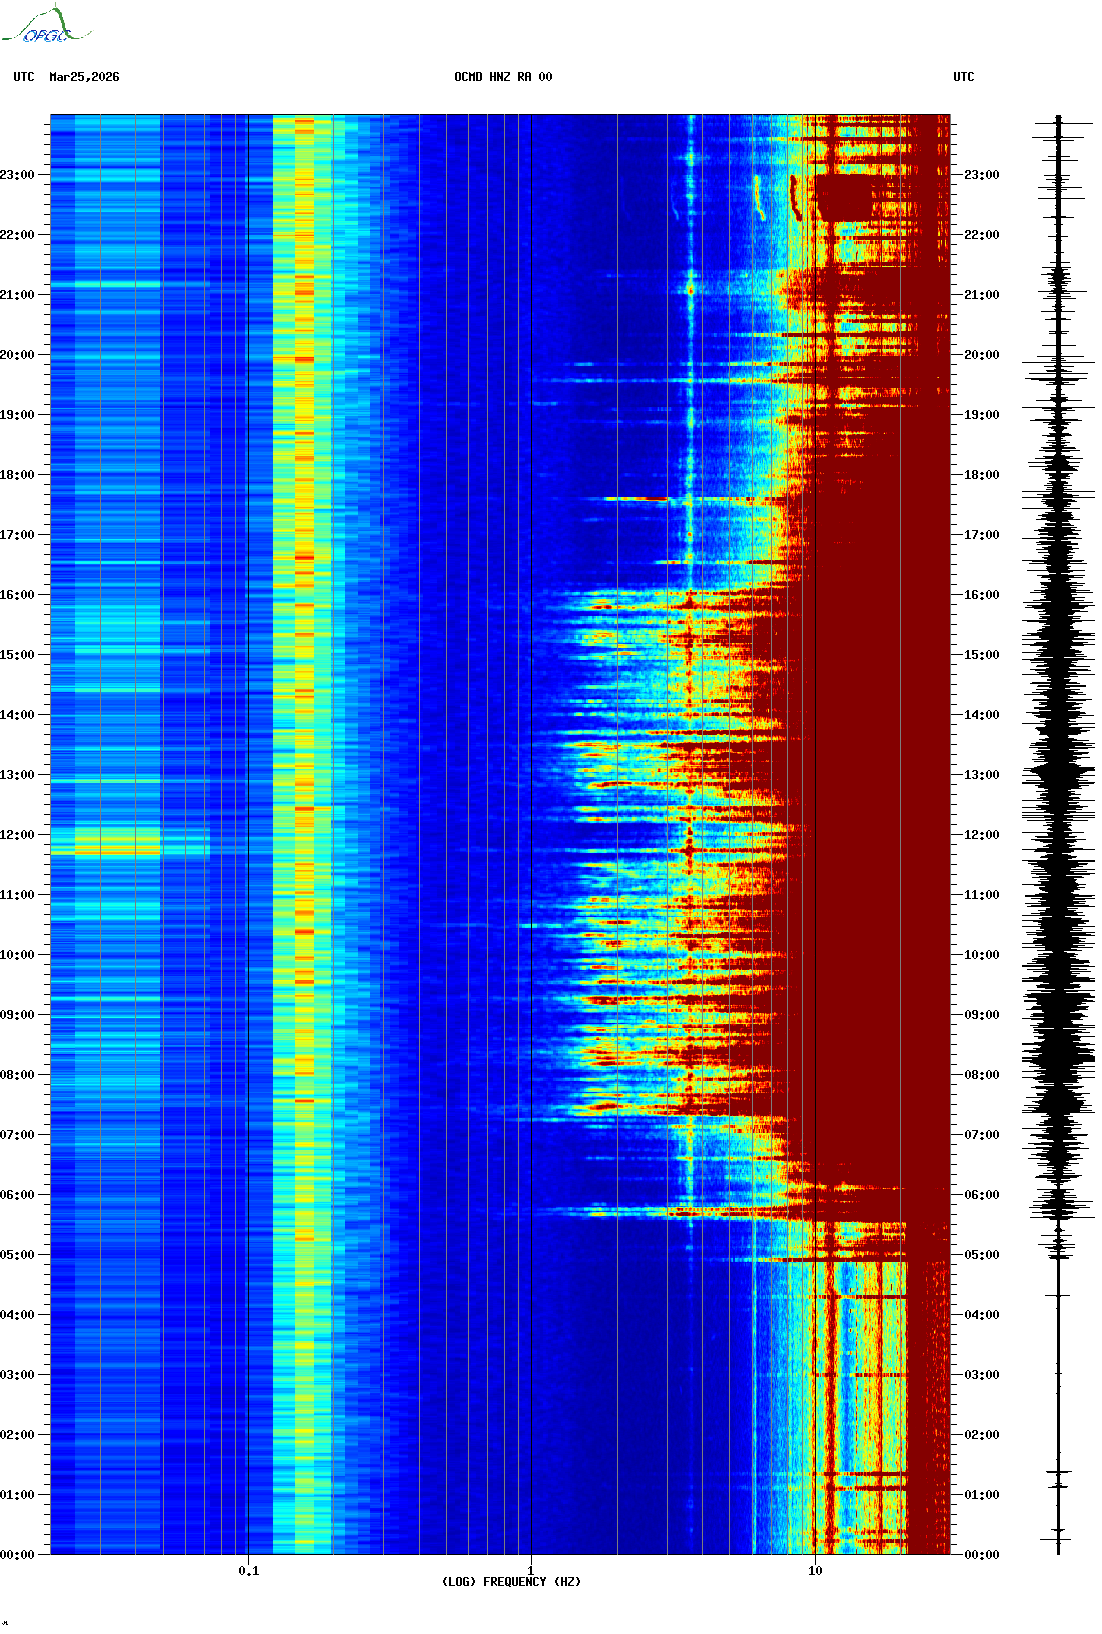Click the left-axis '22:00' time label
Viewport: 1102px width, 1634px height.
pos(17,235)
